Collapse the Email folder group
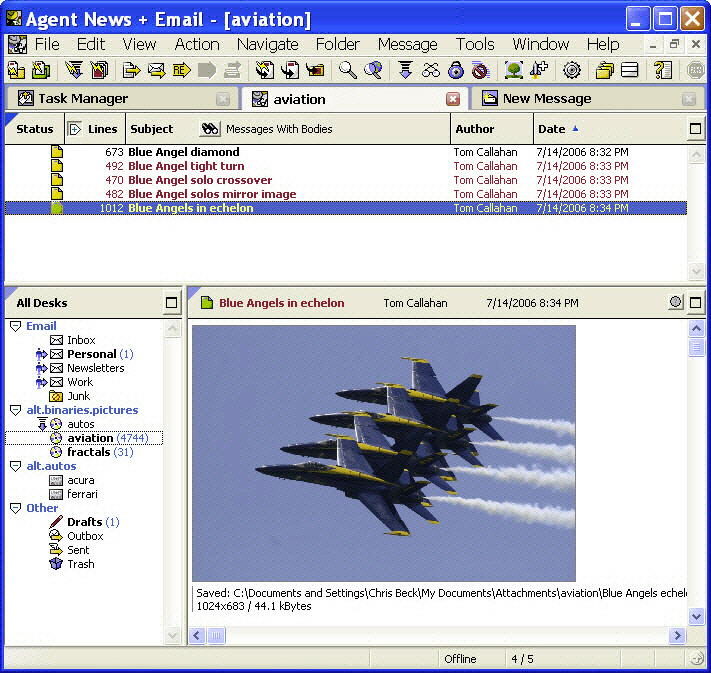 pos(15,326)
